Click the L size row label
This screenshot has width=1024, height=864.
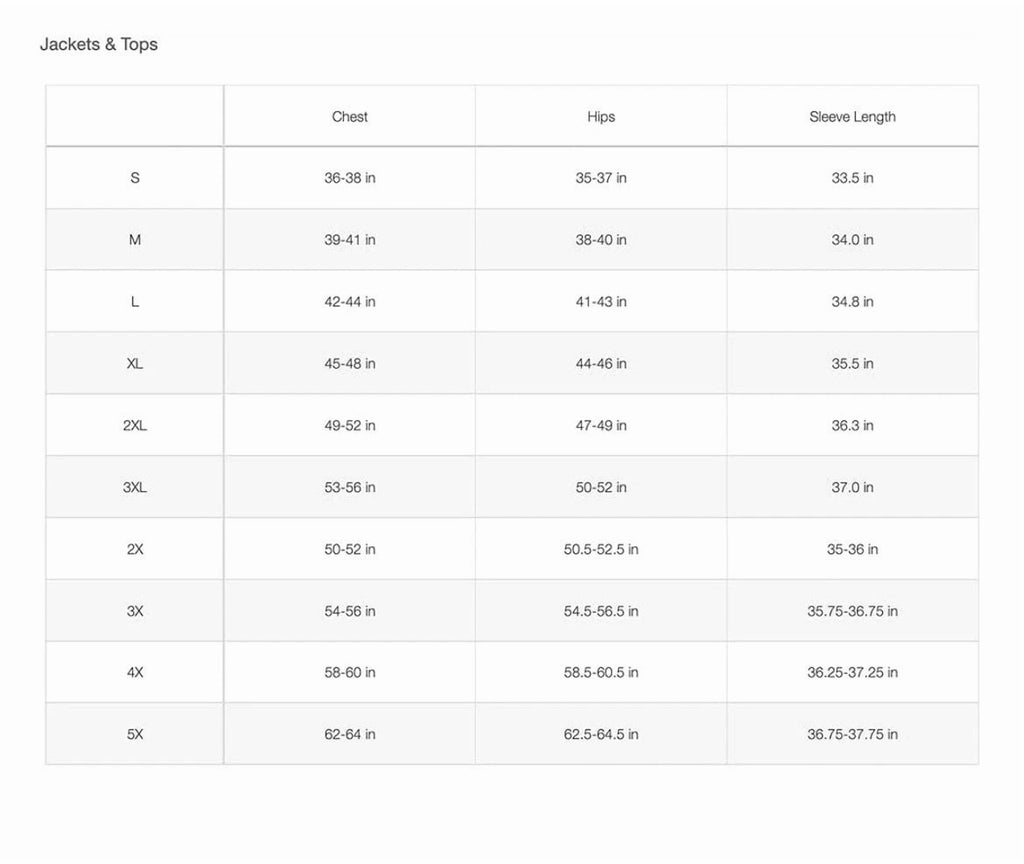(135, 302)
